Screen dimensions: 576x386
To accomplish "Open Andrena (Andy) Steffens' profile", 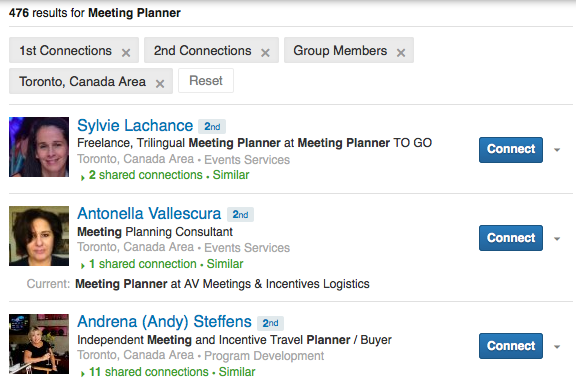I will [x=164, y=322].
